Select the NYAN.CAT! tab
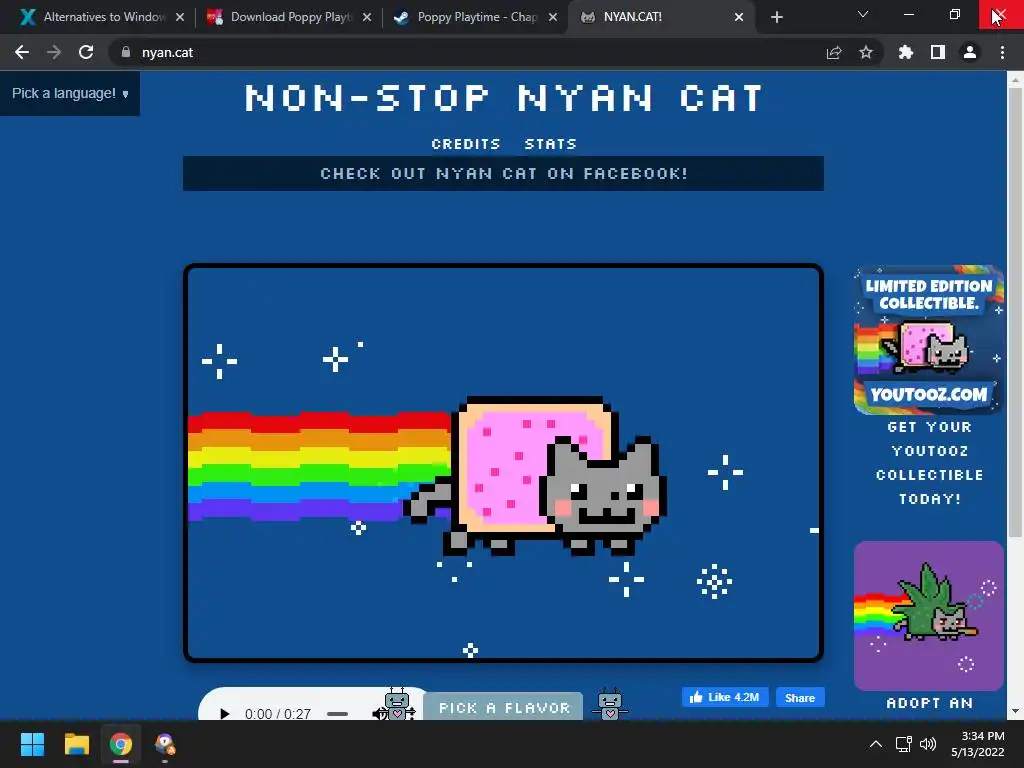The height and width of the screenshot is (768, 1024). coord(662,17)
